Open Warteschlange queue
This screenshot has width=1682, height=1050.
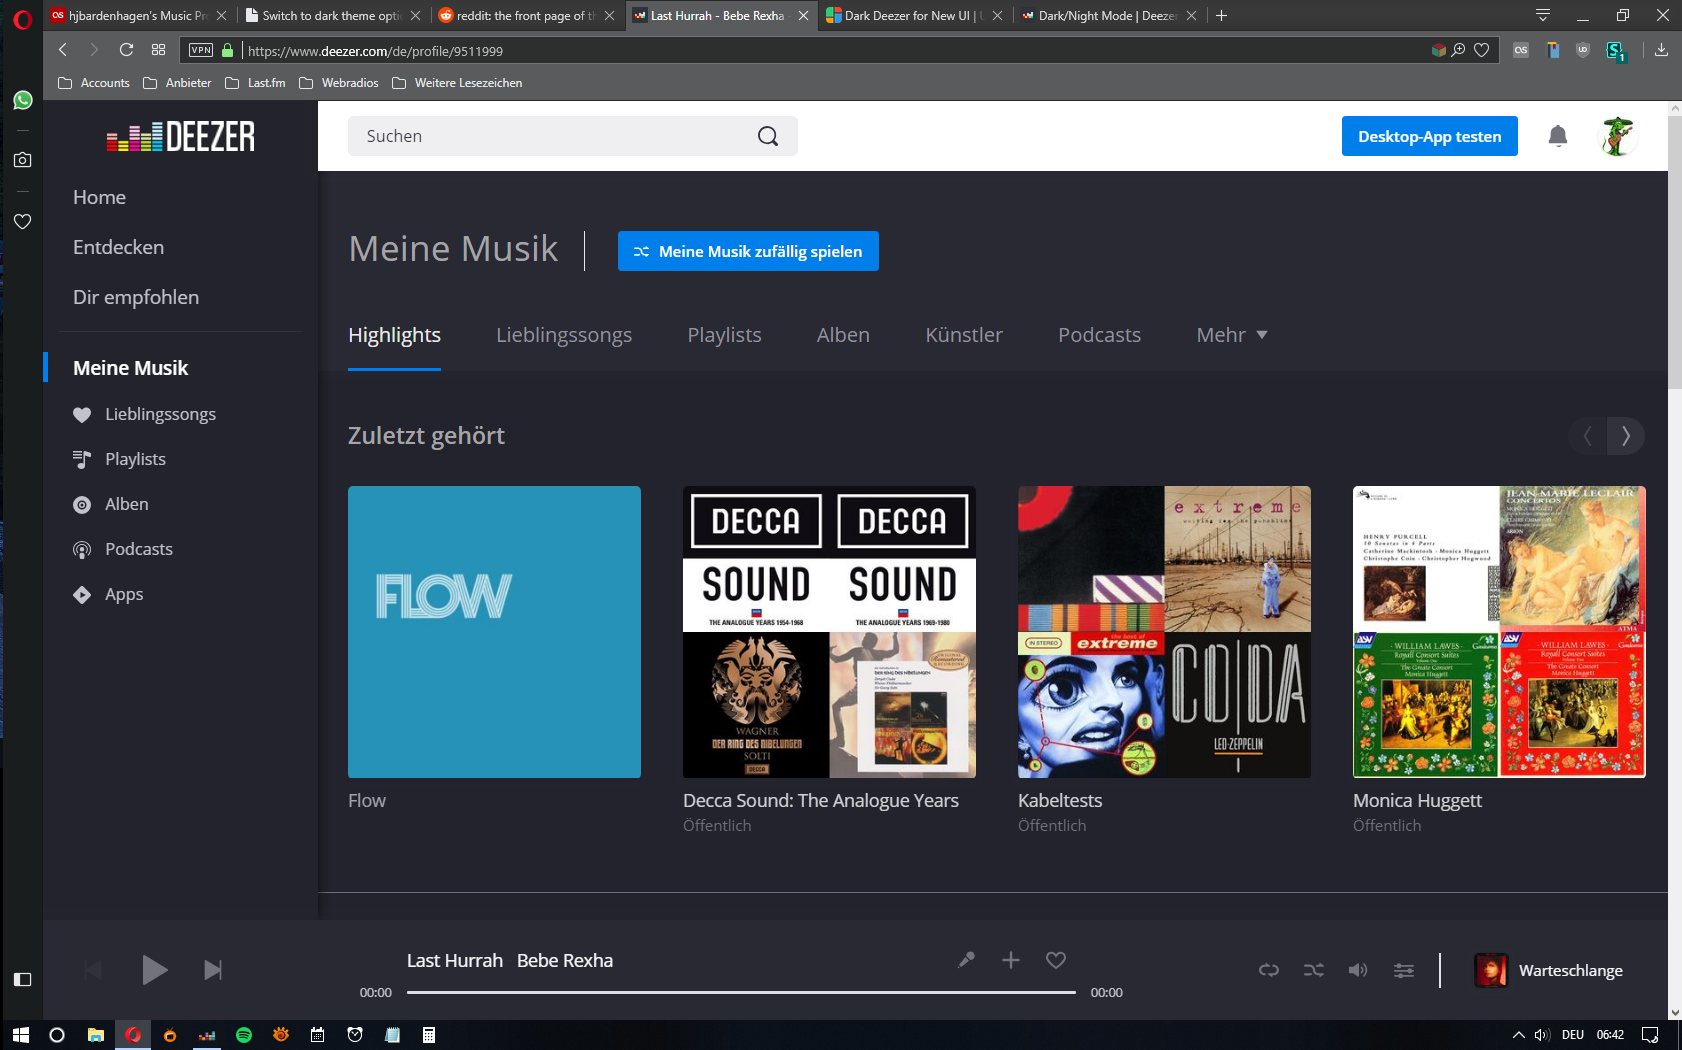point(1549,970)
